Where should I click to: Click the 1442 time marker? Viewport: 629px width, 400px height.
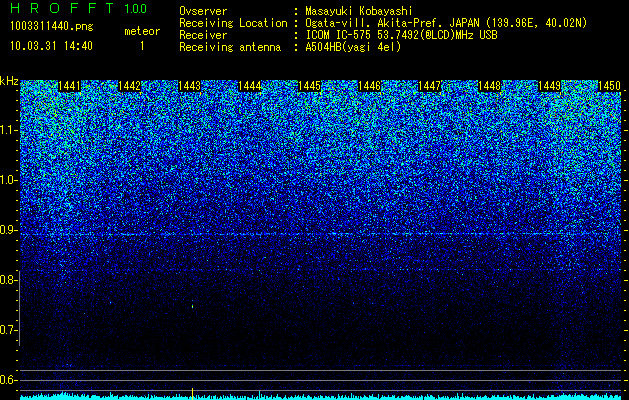coord(130,86)
